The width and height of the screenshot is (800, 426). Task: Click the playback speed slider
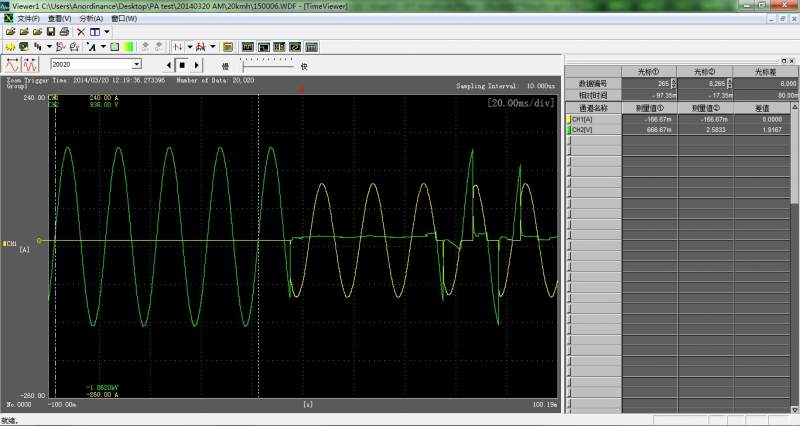pos(268,65)
